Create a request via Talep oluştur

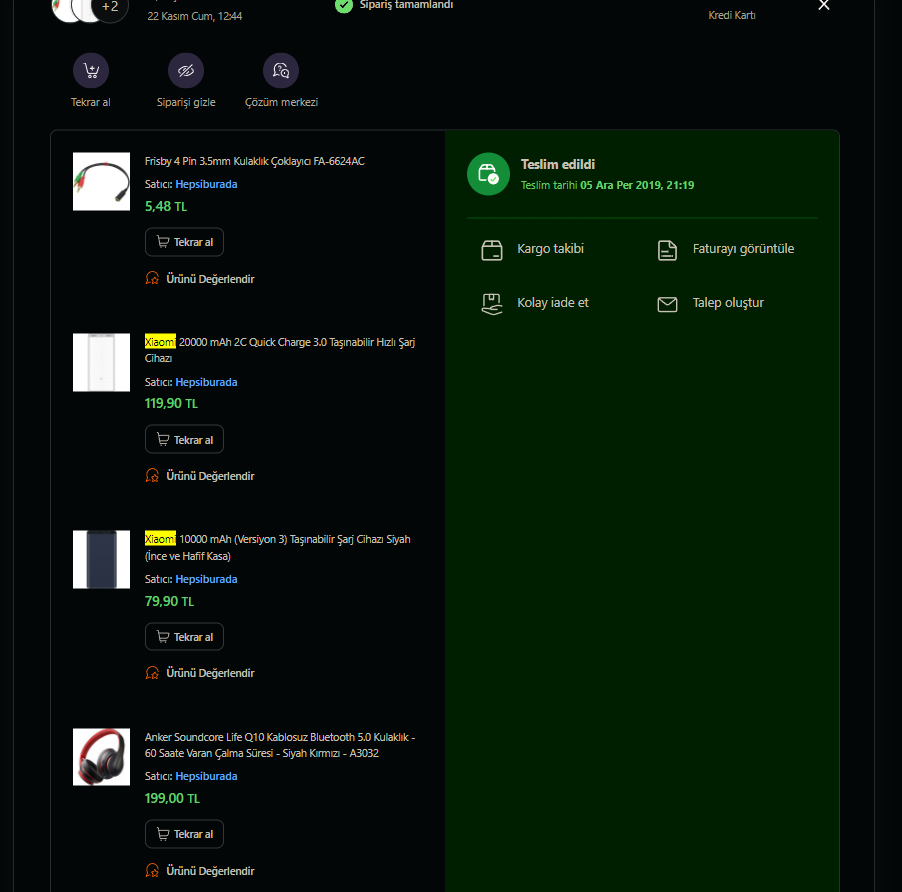pos(710,303)
